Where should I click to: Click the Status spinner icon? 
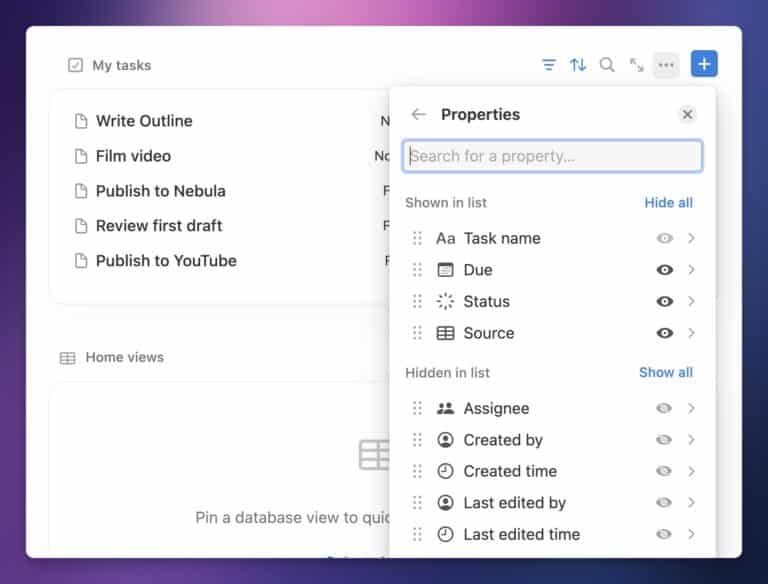pyautogui.click(x=445, y=301)
